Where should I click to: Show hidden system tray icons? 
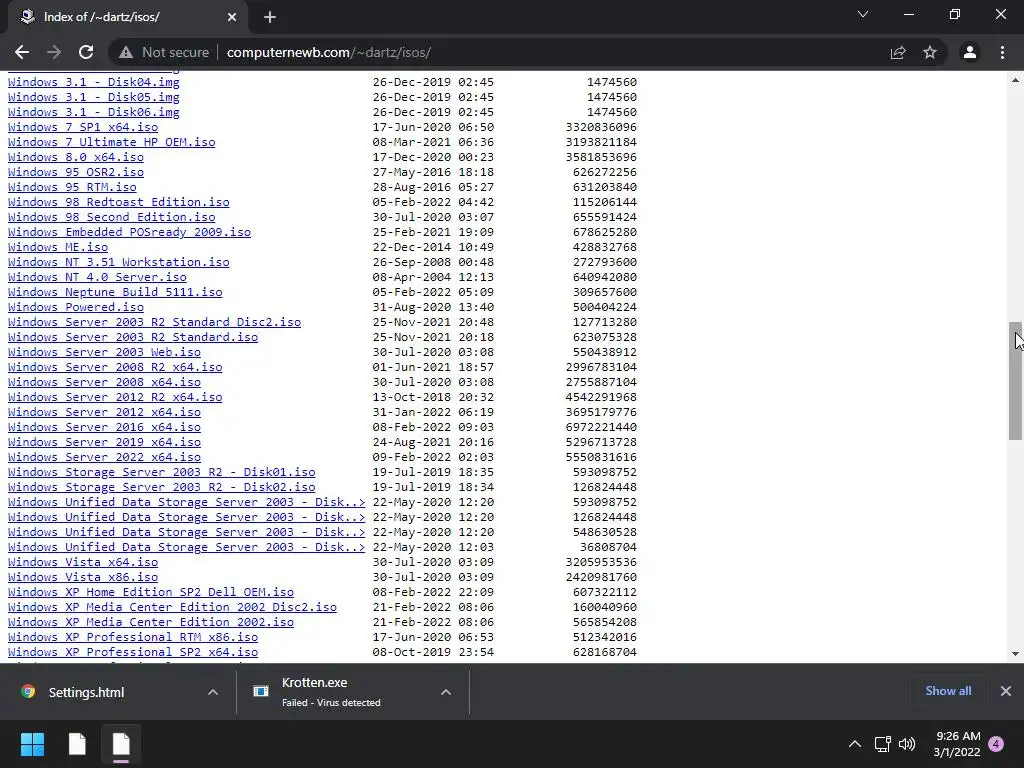tap(854, 744)
